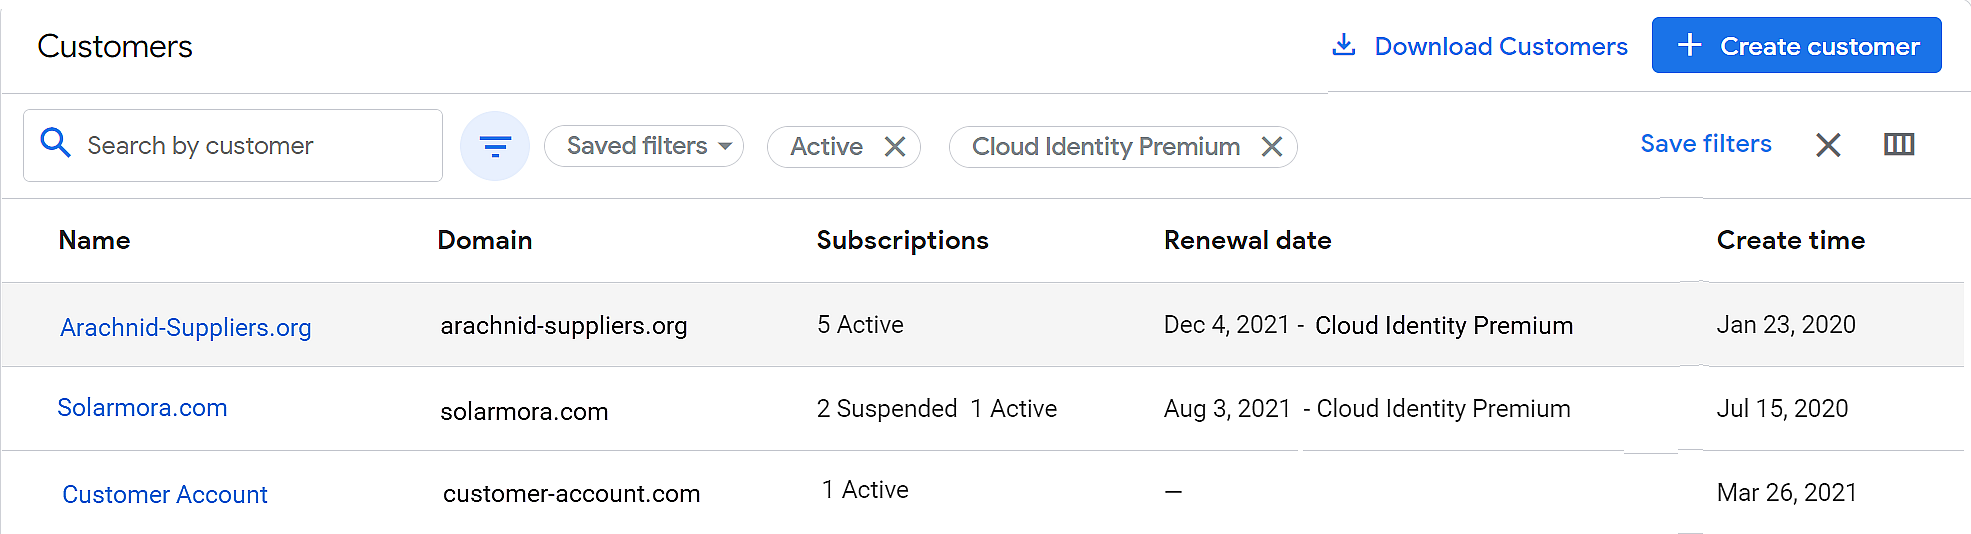Clear all filters with the X icon
1971x534 pixels.
point(1828,145)
